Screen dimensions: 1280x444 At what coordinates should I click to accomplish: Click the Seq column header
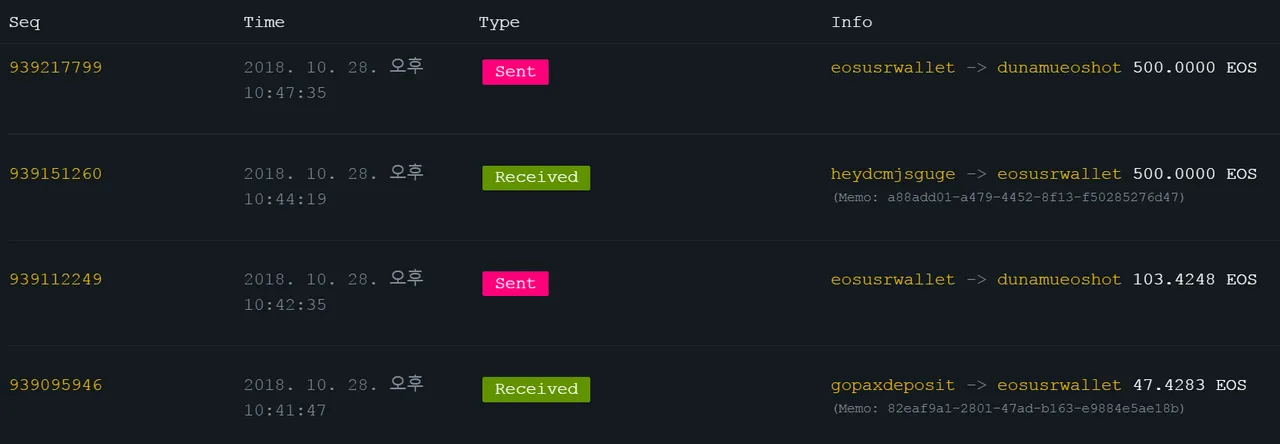[25, 22]
